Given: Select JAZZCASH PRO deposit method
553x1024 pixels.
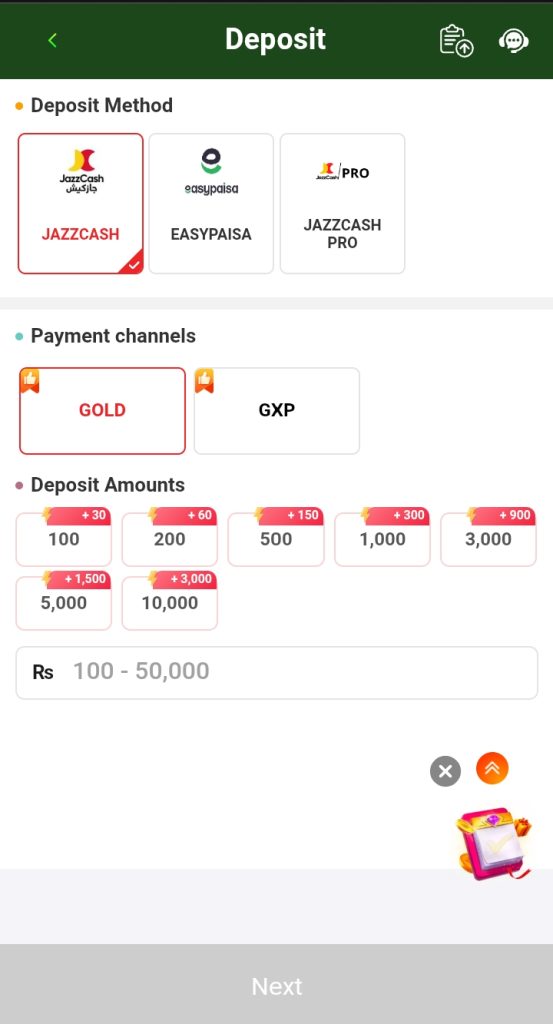Looking at the screenshot, I should [343, 204].
